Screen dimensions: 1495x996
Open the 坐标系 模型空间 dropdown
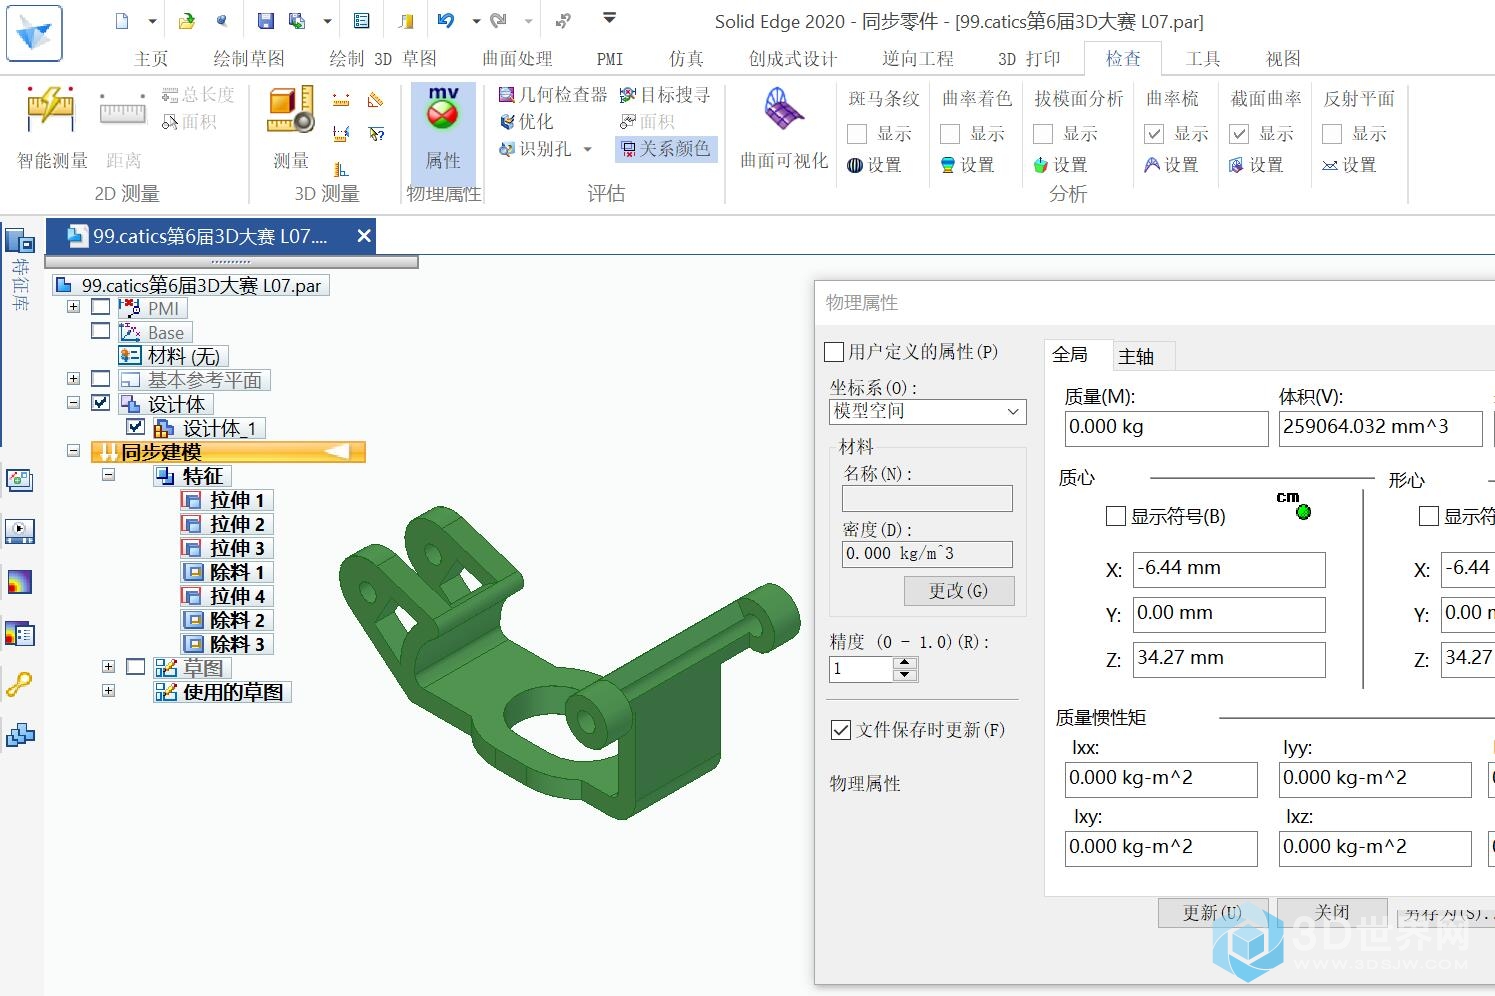[928, 411]
